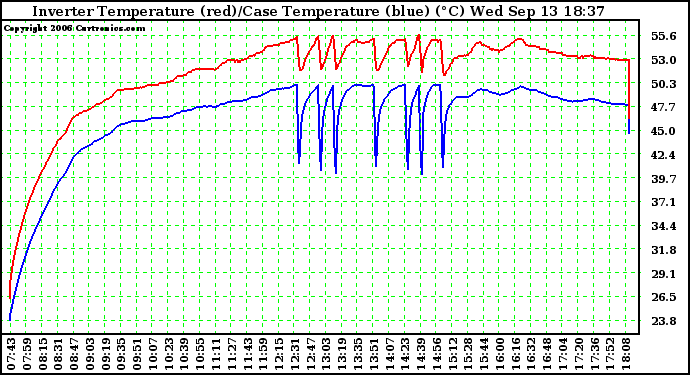
Task: Click the 34.4 y-axis label
Action: (x=664, y=226)
